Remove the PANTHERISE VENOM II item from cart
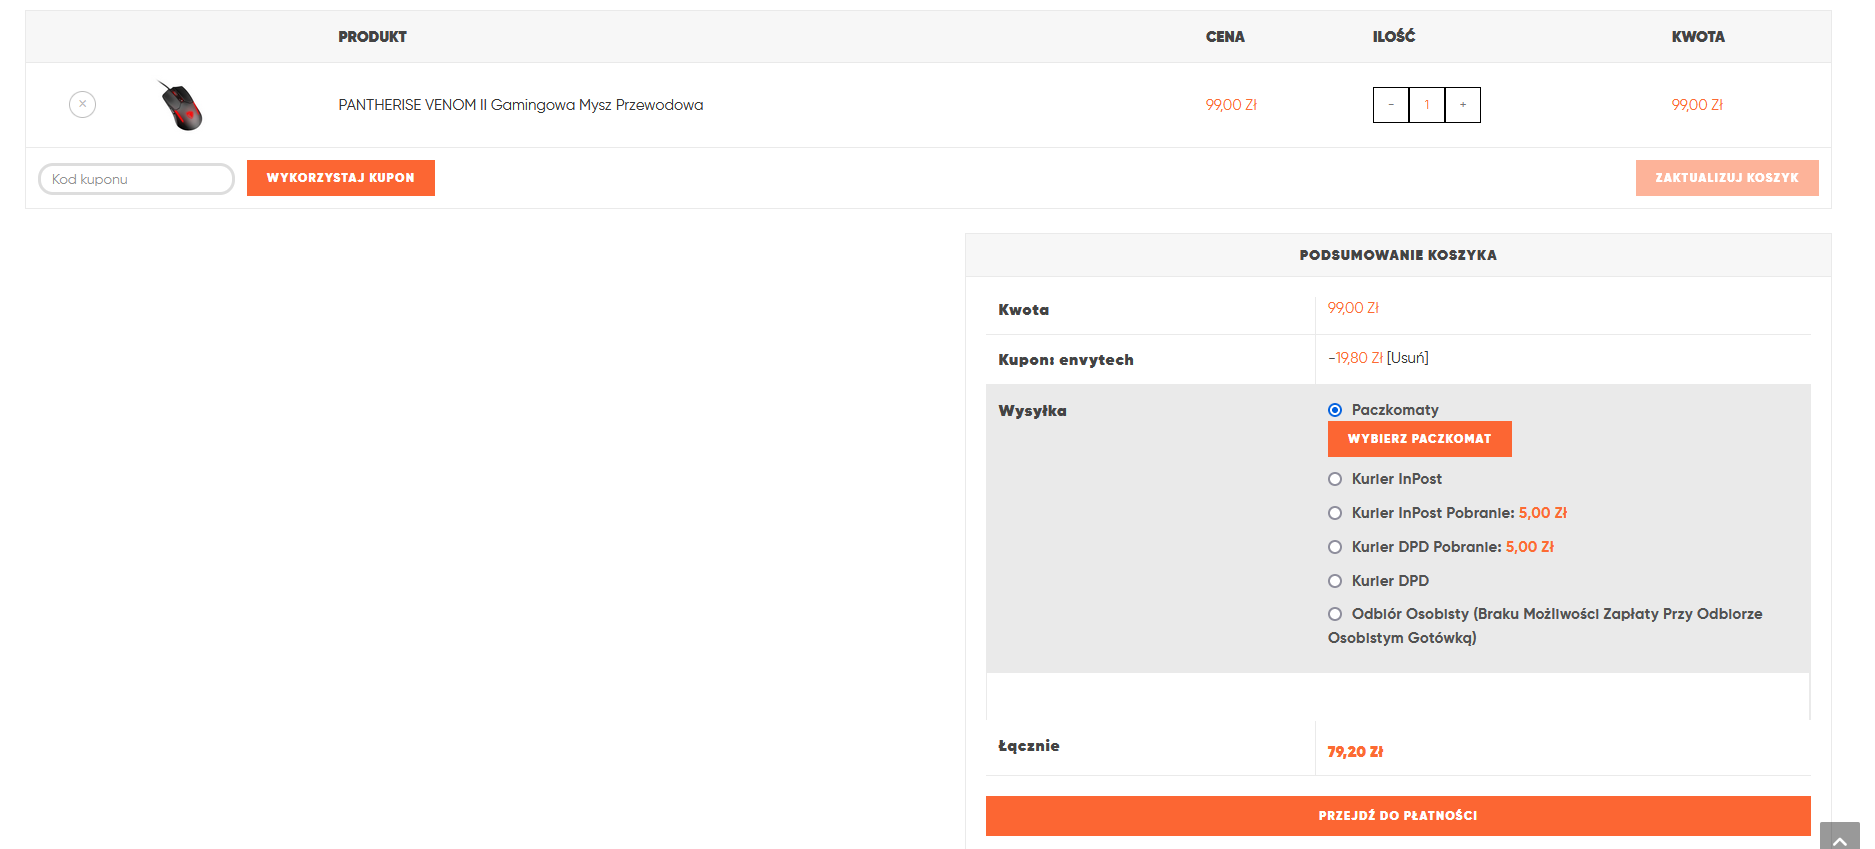1875x849 pixels. coord(82,104)
